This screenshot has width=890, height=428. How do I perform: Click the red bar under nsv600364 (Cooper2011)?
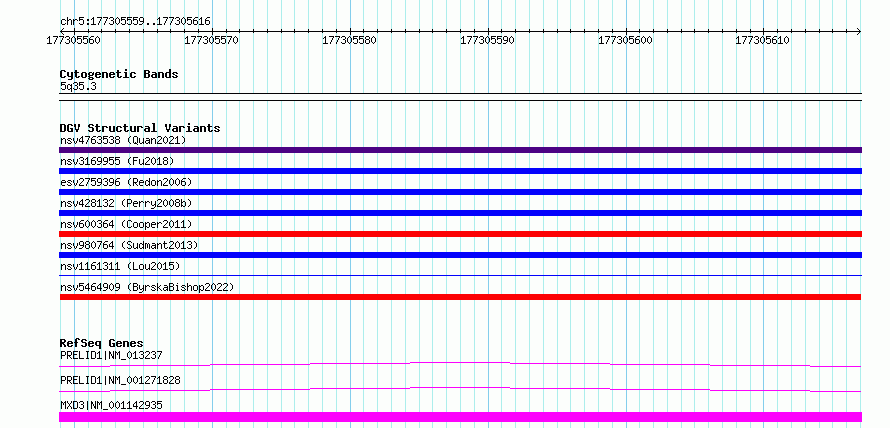460,234
